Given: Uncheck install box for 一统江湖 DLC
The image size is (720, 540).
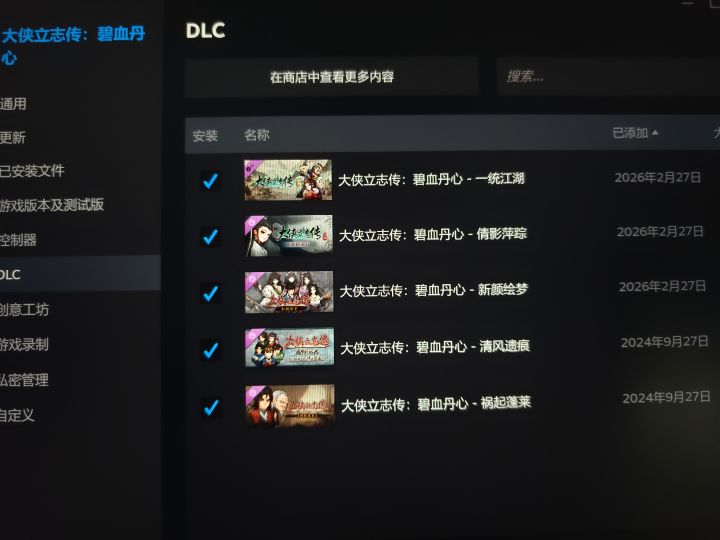Looking at the screenshot, I should (x=210, y=180).
